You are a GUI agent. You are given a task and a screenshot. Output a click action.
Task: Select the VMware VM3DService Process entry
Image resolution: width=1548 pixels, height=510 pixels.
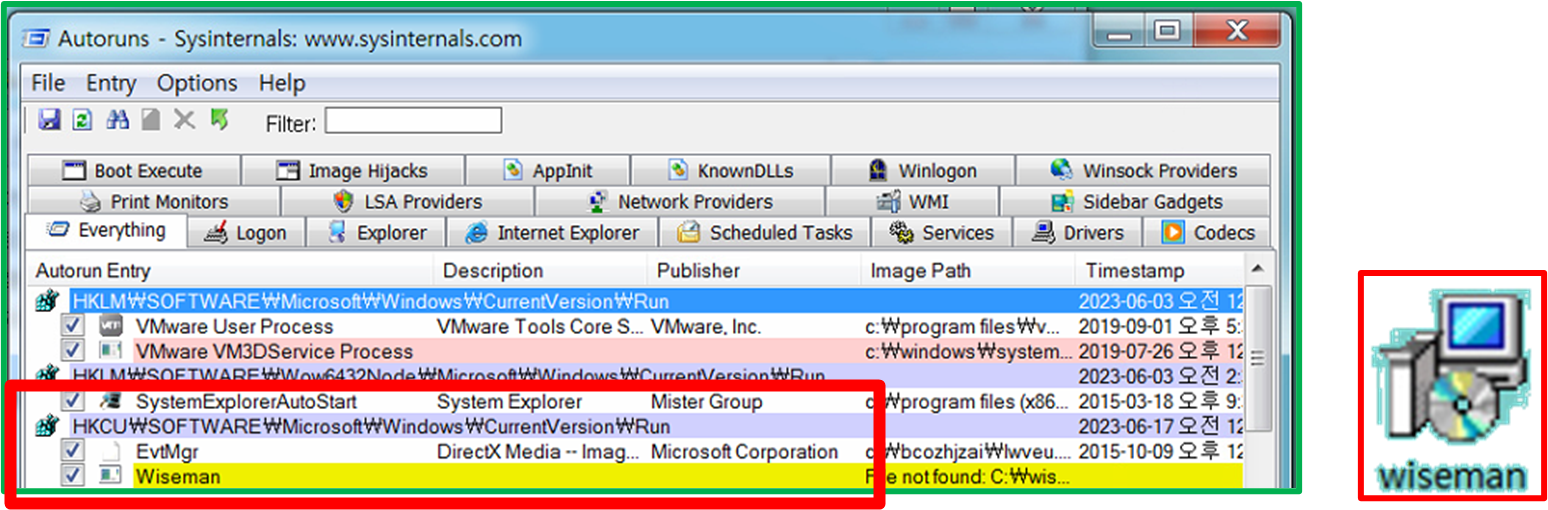[x=274, y=351]
